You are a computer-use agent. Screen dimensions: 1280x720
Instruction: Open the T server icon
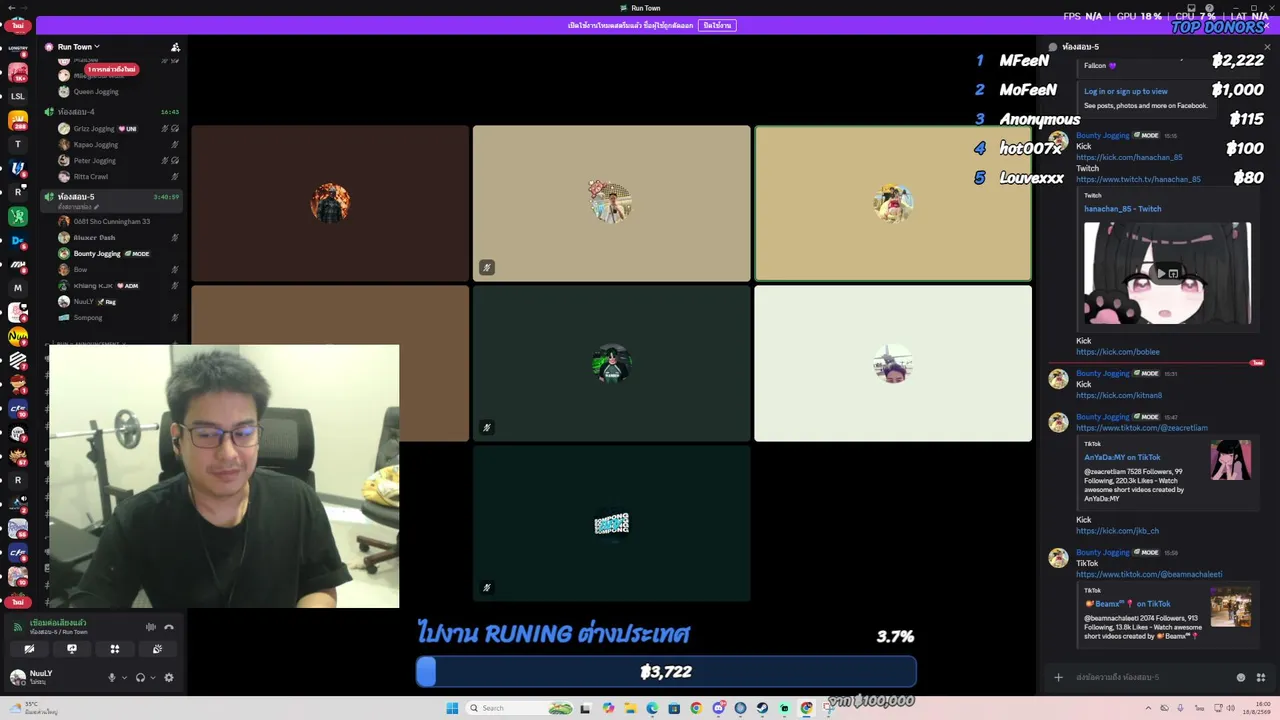coord(18,144)
